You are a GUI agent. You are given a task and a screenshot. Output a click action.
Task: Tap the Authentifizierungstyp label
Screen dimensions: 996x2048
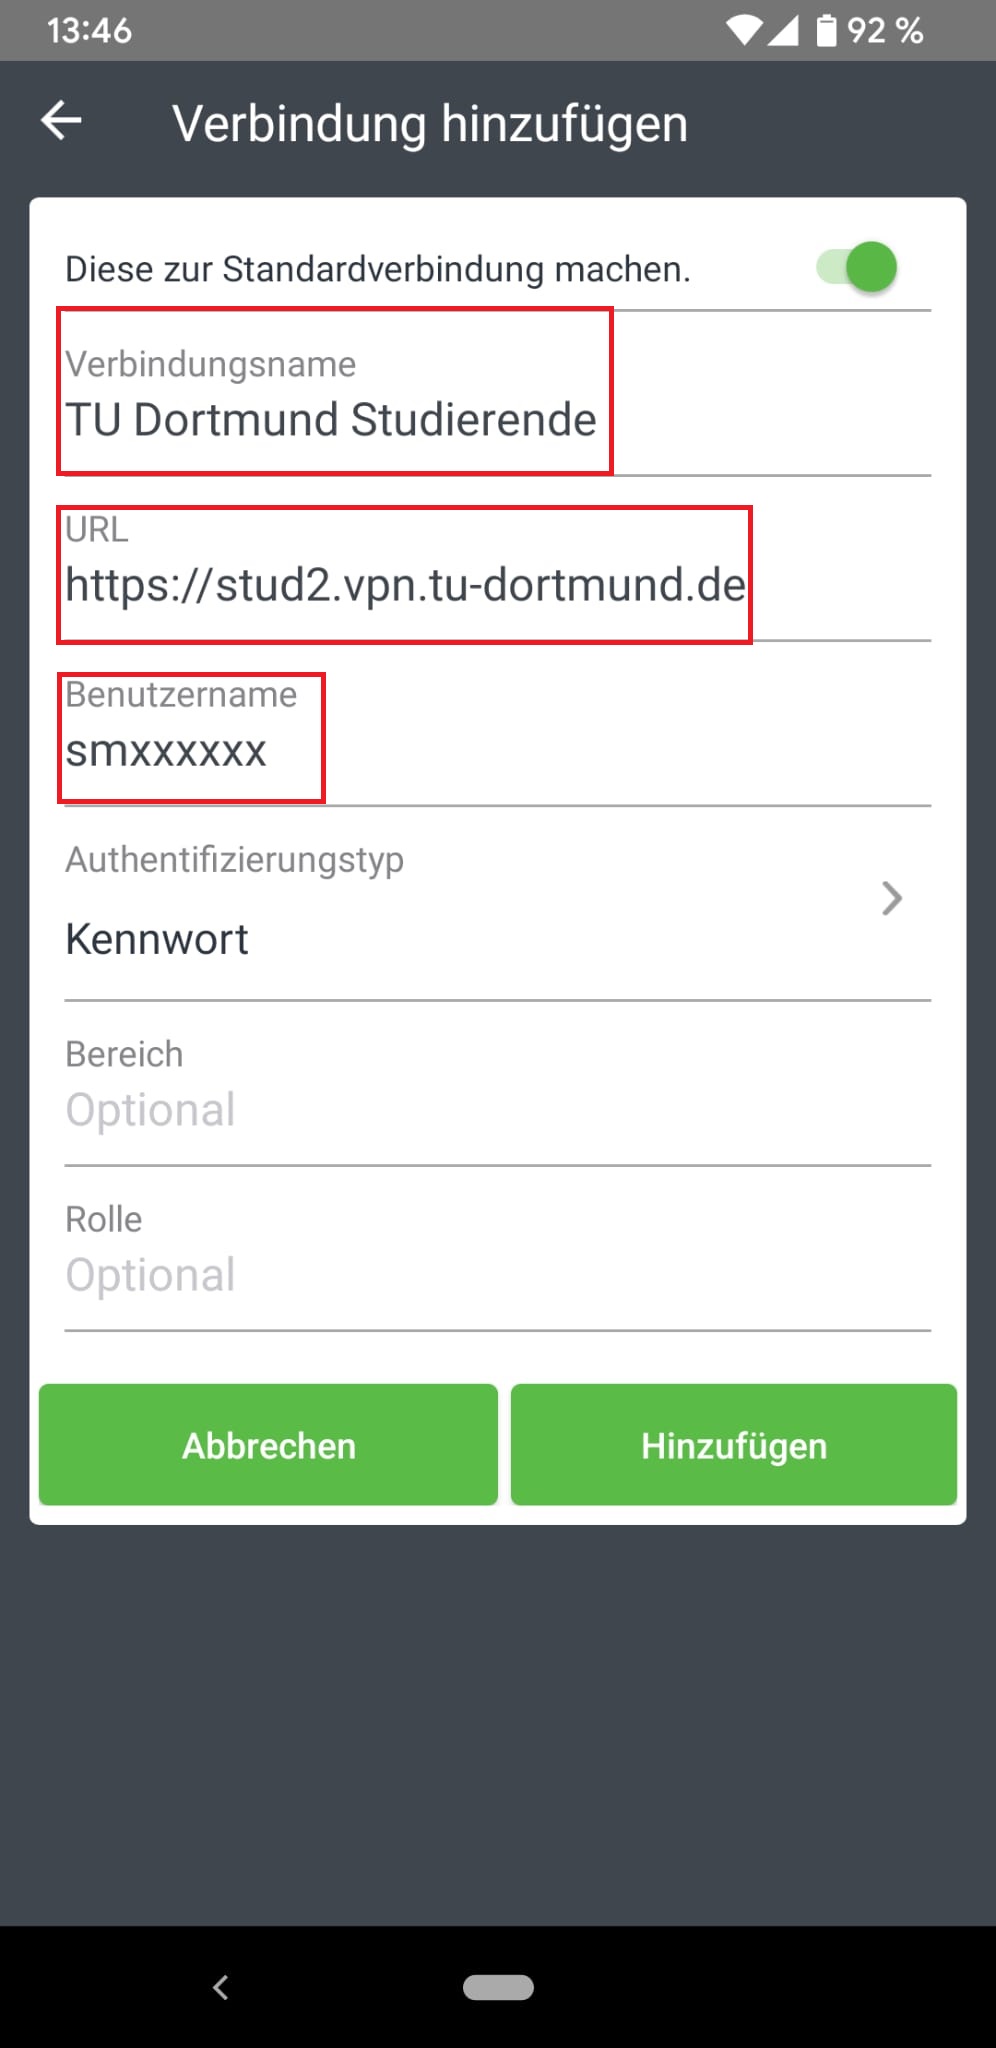(235, 859)
